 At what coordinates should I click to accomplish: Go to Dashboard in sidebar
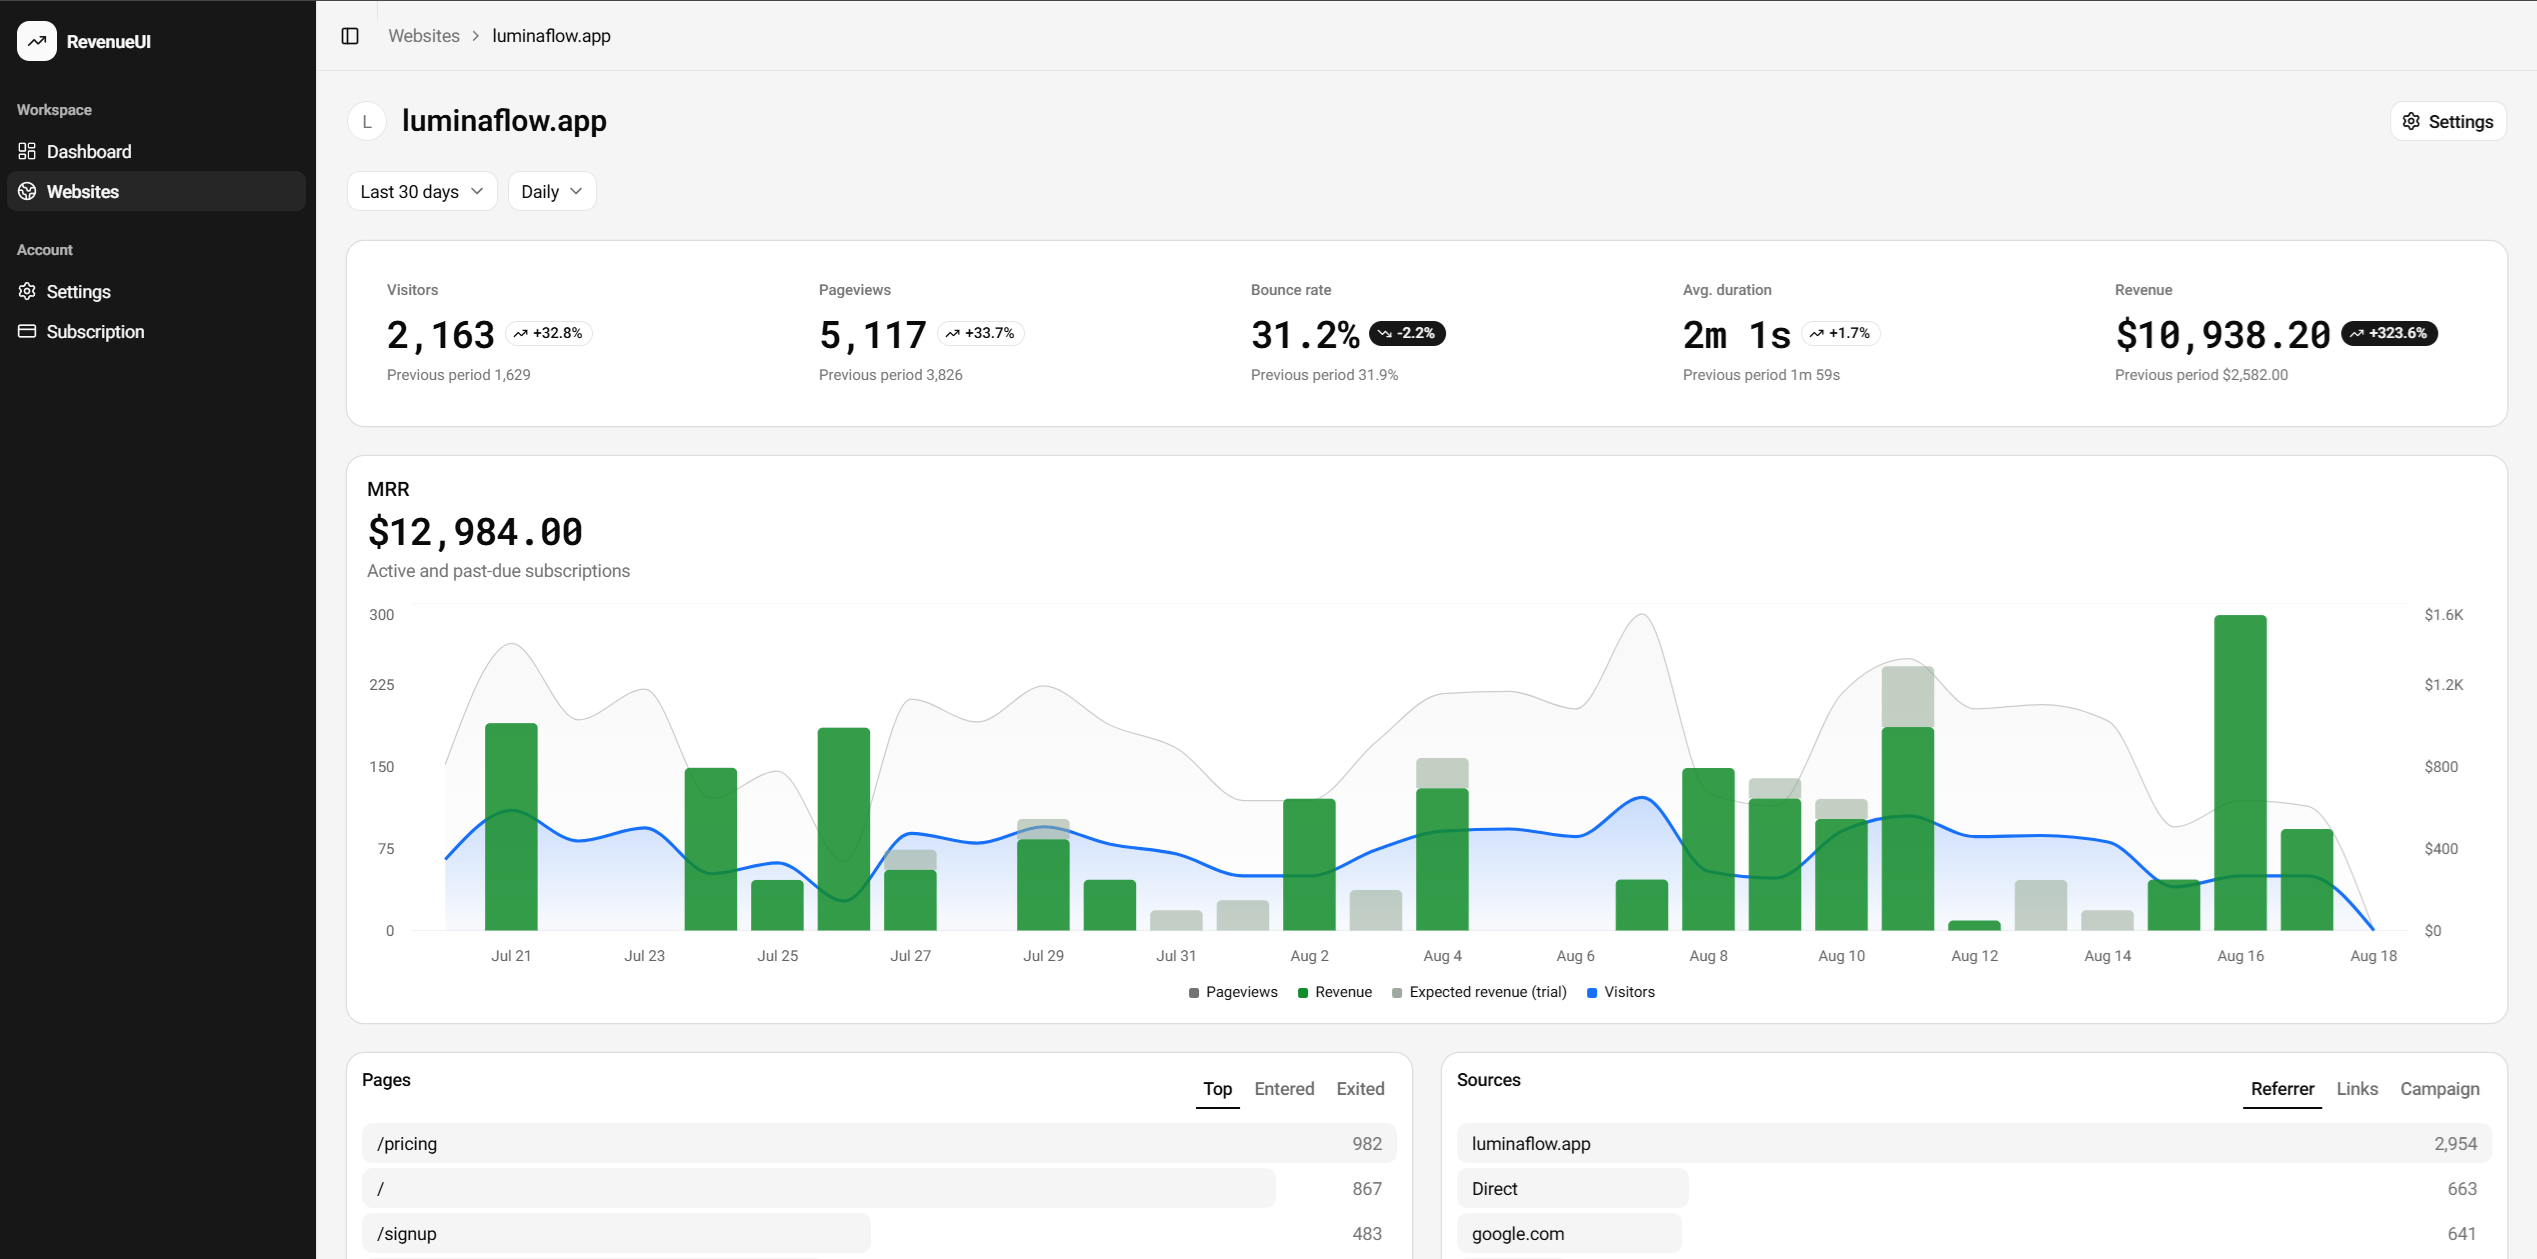(156, 151)
